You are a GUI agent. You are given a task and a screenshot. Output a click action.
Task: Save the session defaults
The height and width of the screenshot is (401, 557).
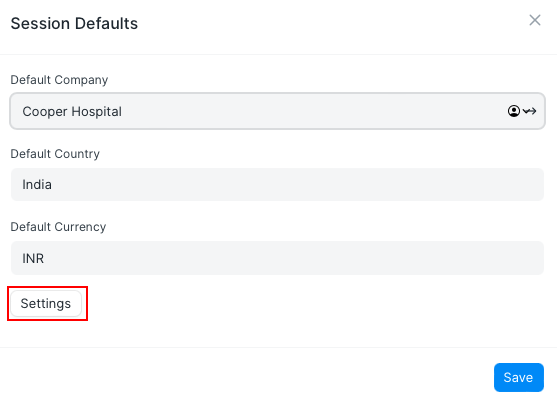point(519,377)
